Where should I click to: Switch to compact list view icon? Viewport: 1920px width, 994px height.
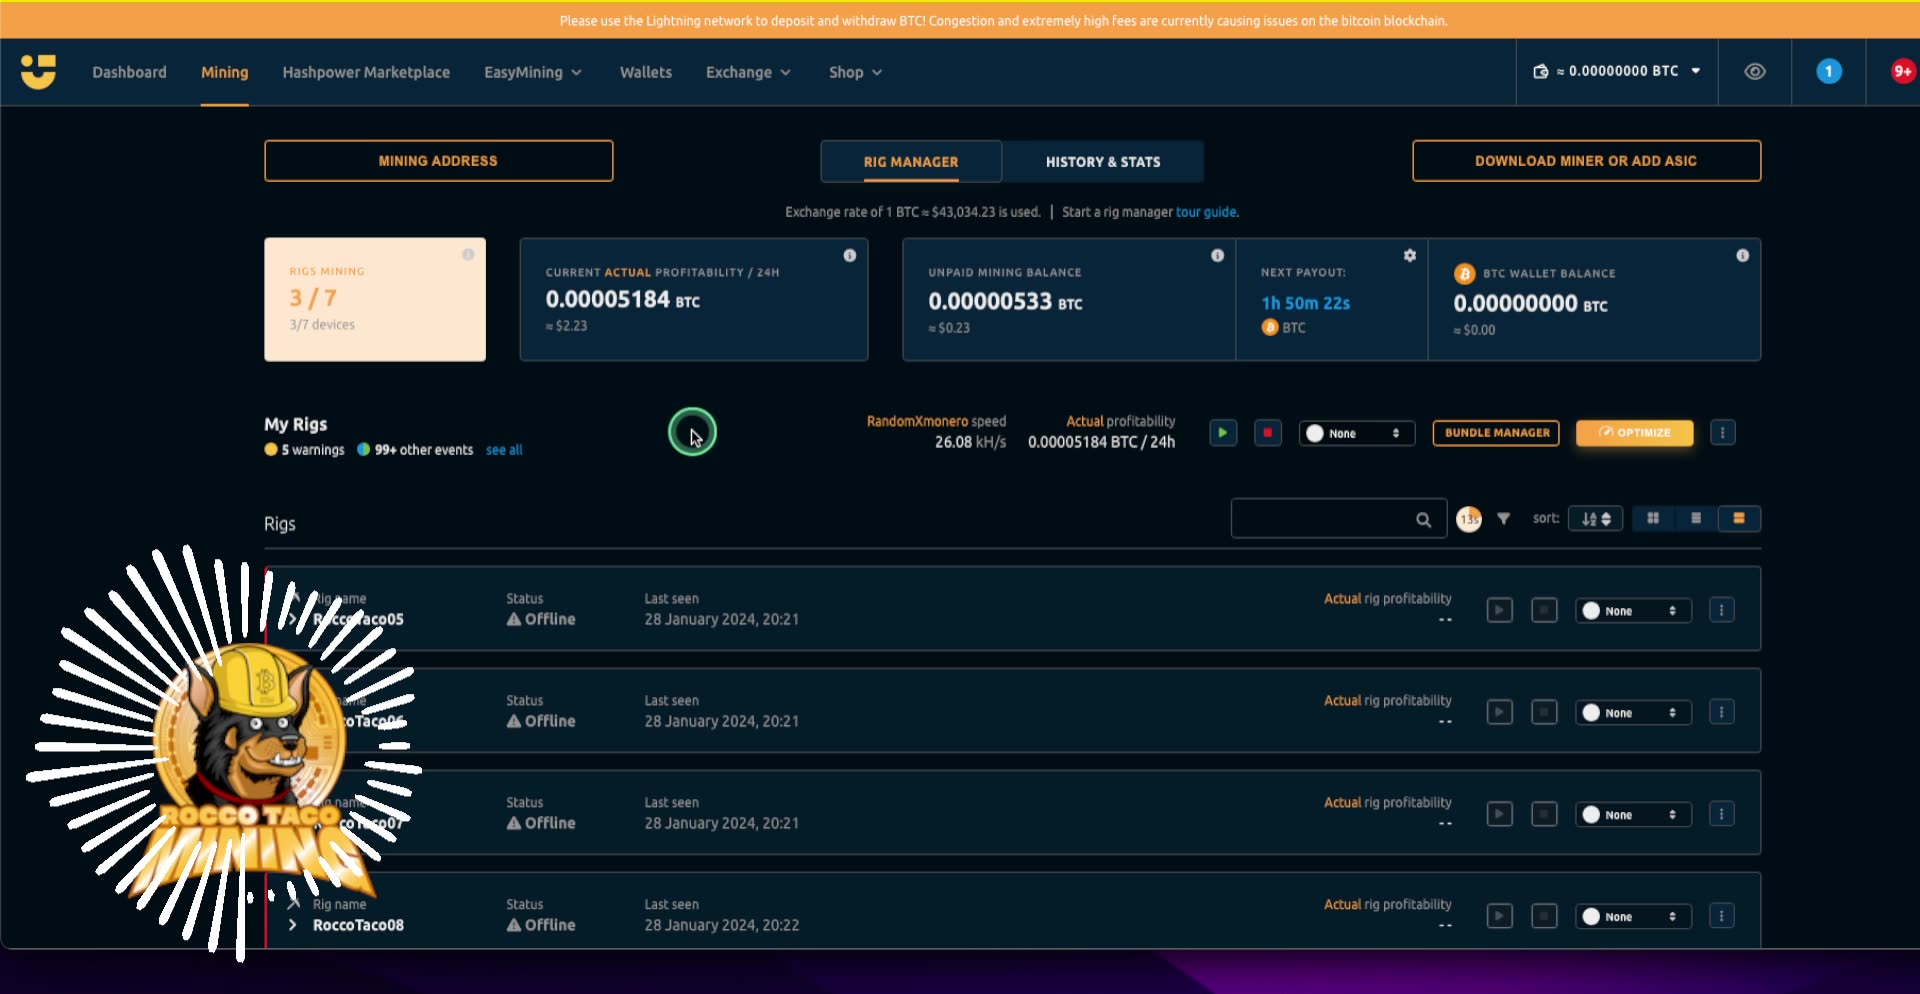click(1696, 519)
